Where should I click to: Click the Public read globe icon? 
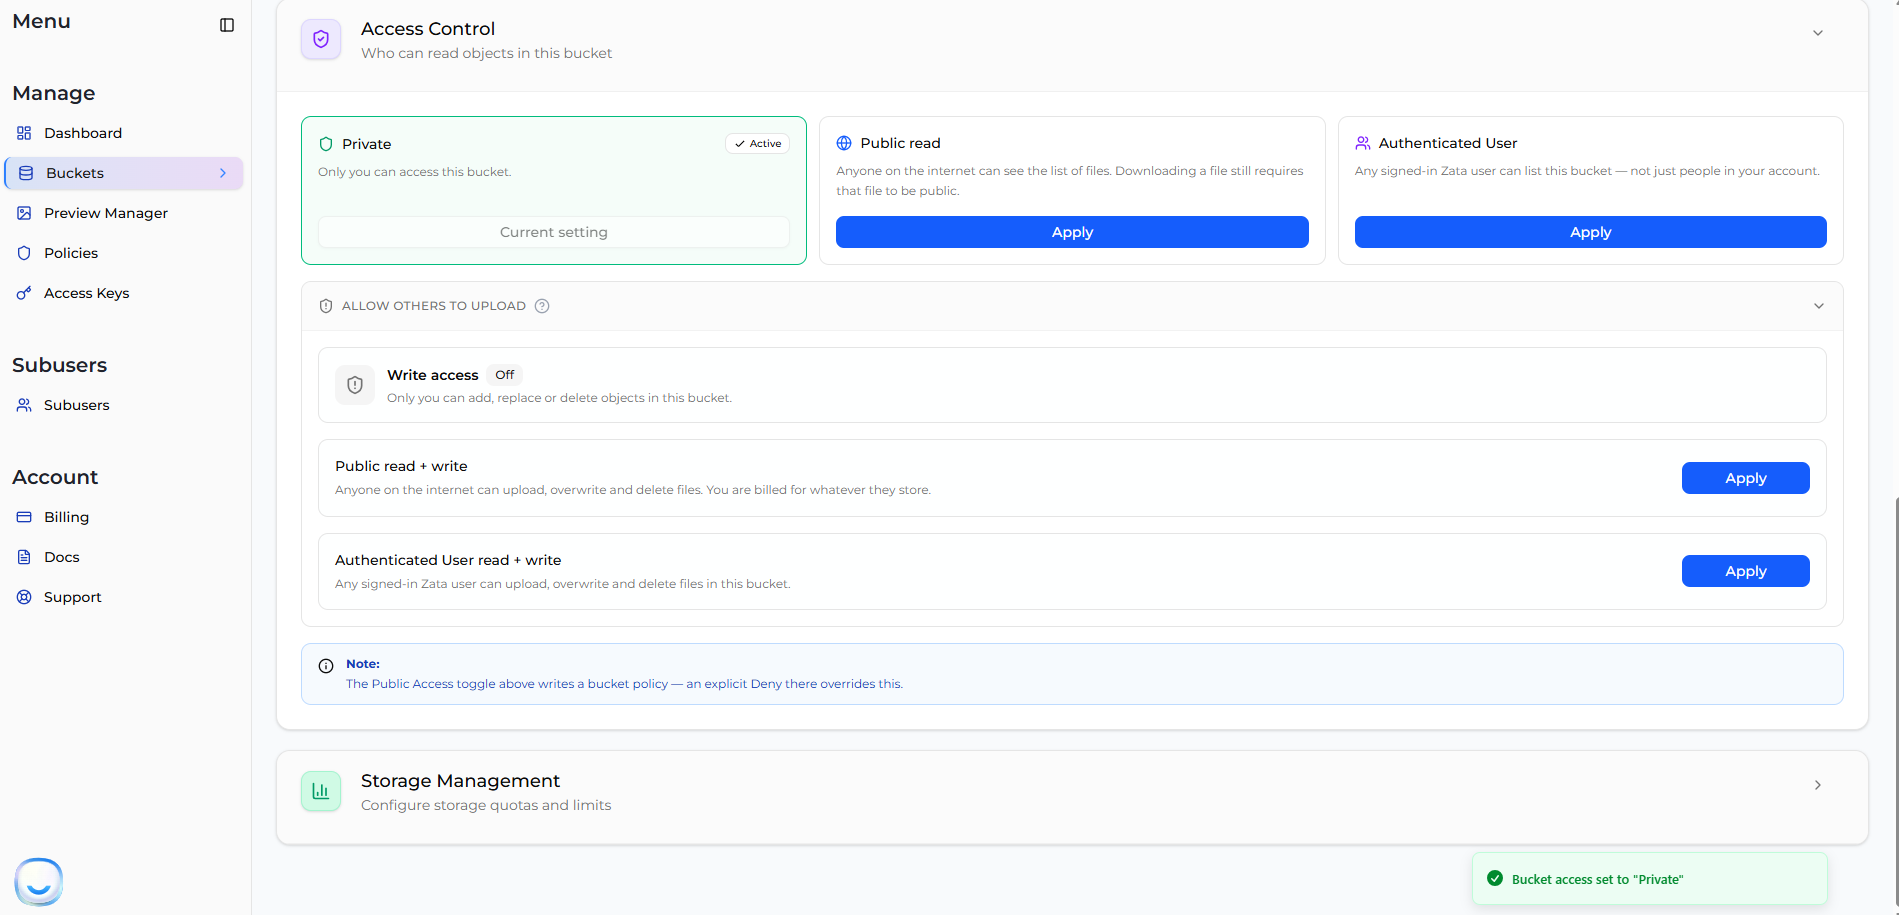coord(844,143)
